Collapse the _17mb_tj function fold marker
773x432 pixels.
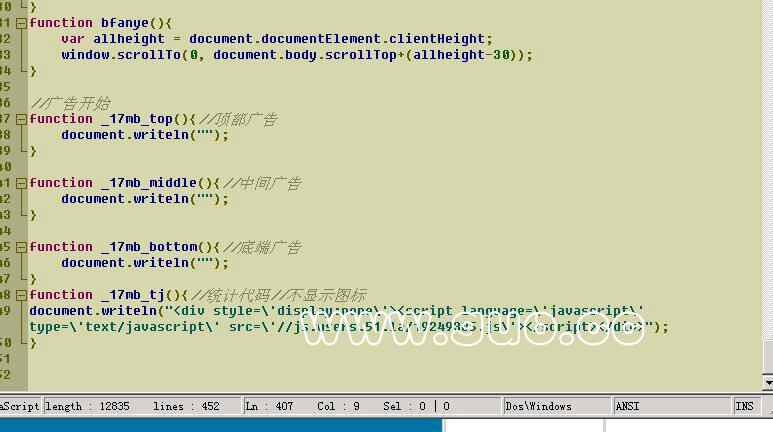pyautogui.click(x=21, y=295)
